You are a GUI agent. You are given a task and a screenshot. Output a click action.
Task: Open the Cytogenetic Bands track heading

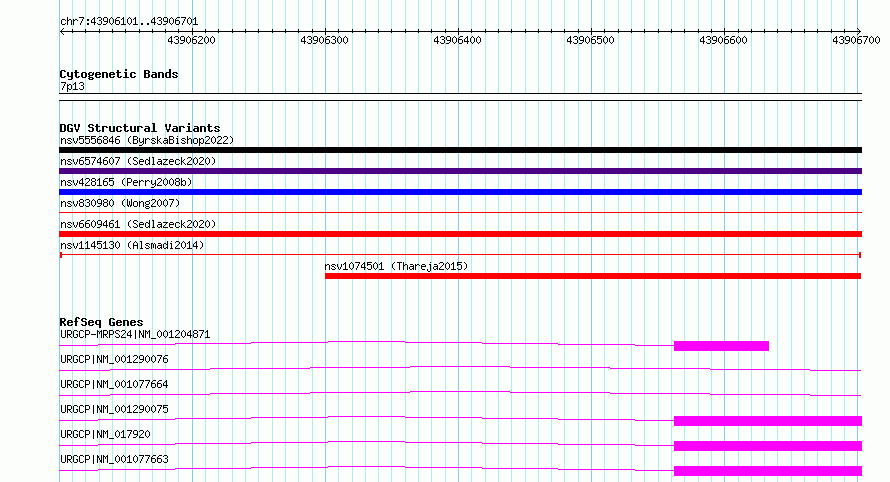(x=119, y=74)
